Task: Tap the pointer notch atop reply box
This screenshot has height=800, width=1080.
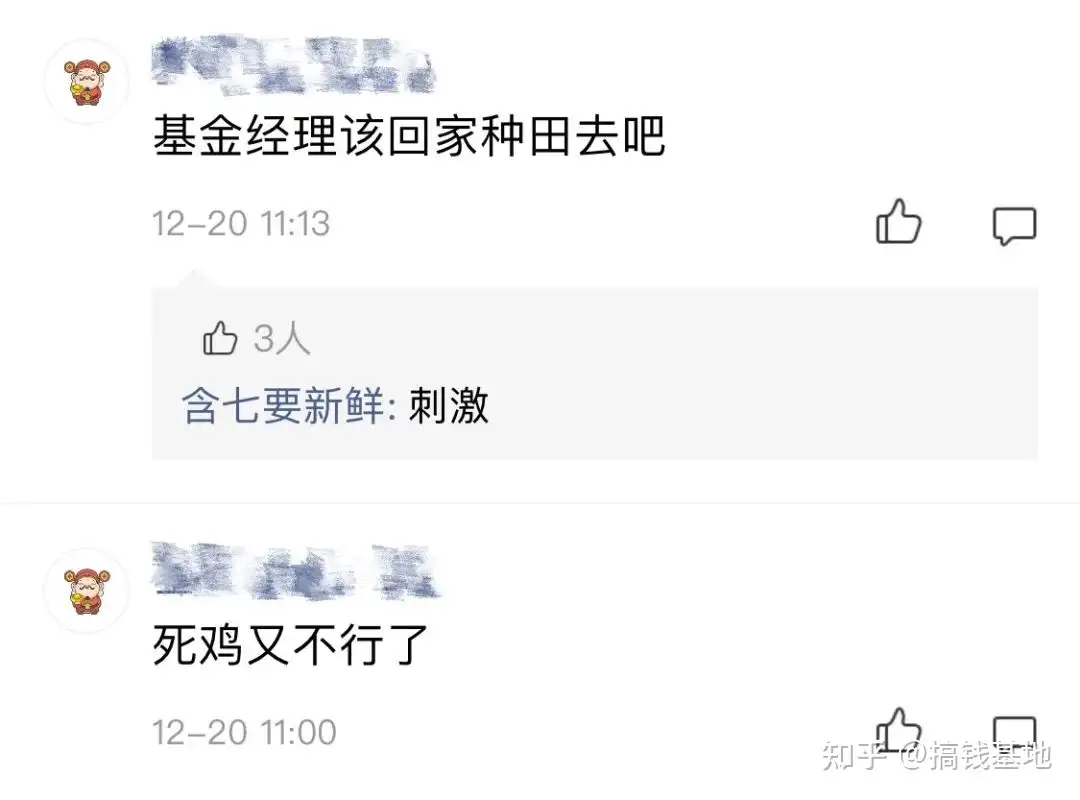Action: coord(194,279)
